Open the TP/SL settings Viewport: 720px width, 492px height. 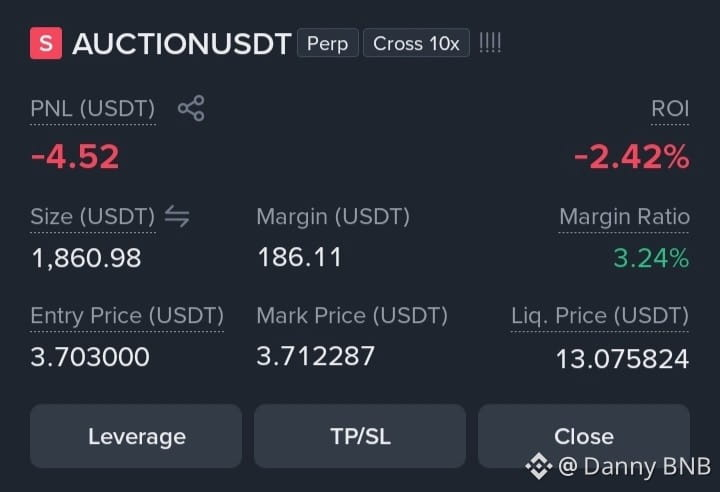pos(360,436)
